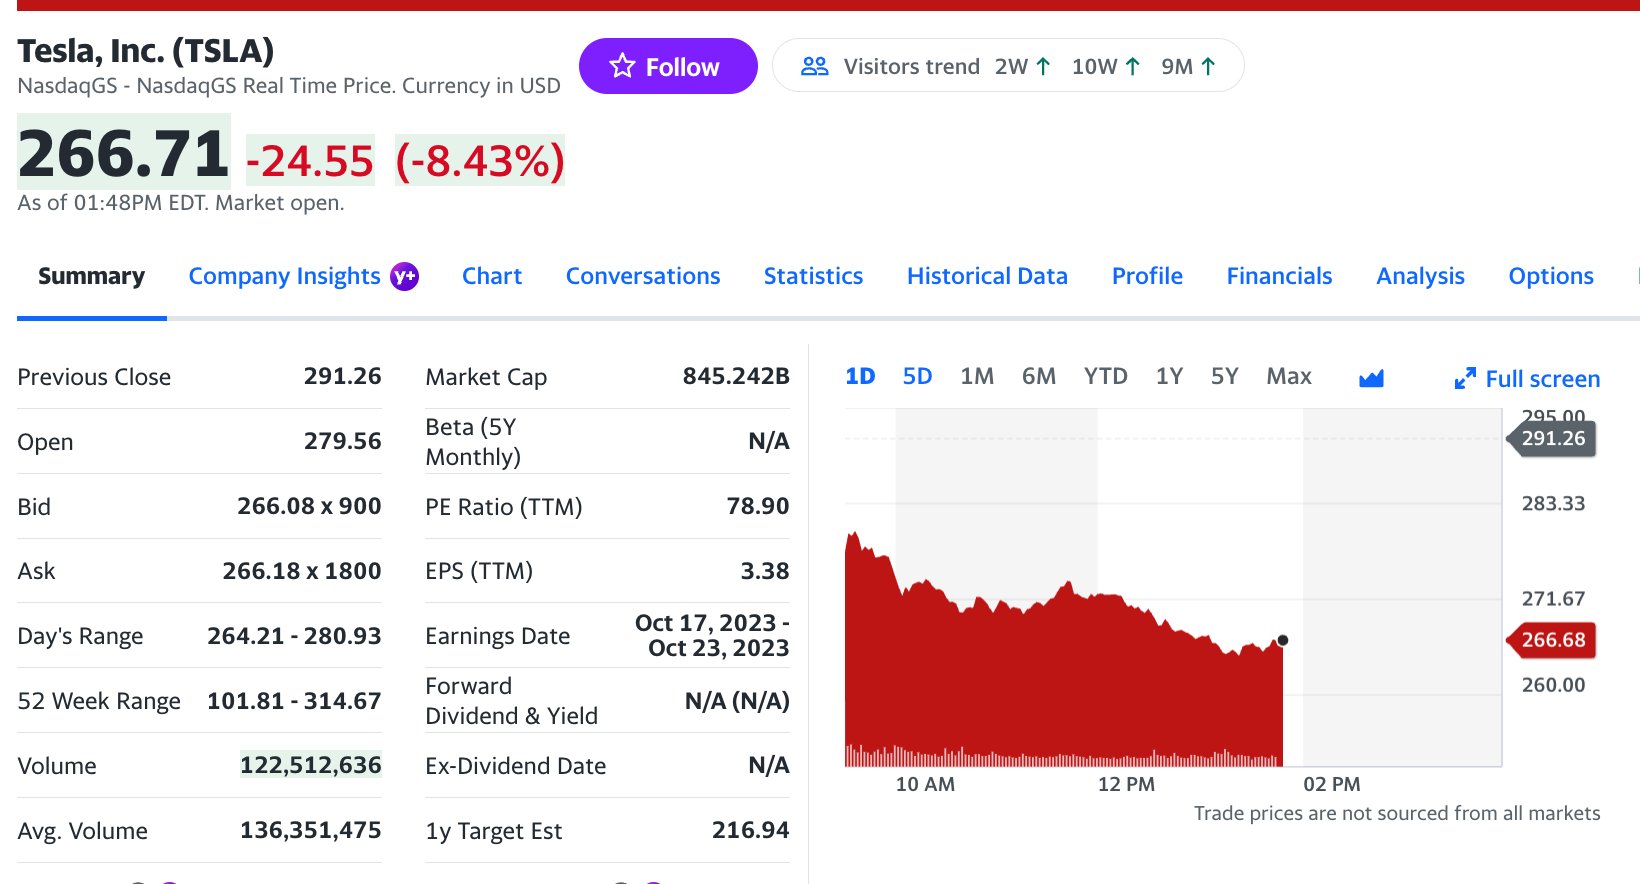Go to the Financials tab
Viewport: 1640px width, 884px height.
click(x=1279, y=276)
